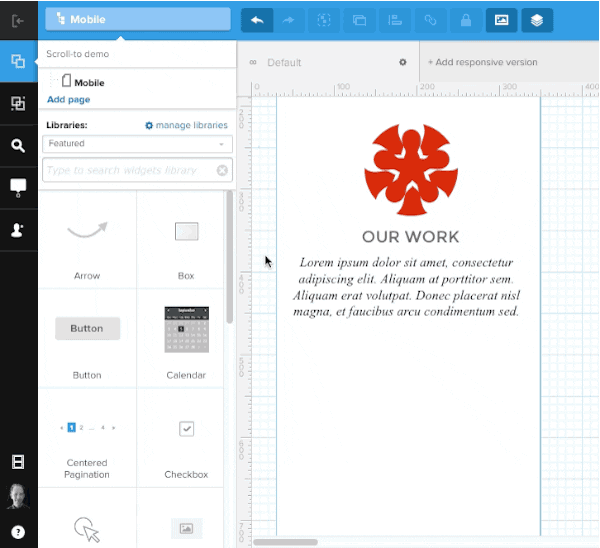Select the Mobile page in the page tree
600x548 pixels.
point(88,82)
